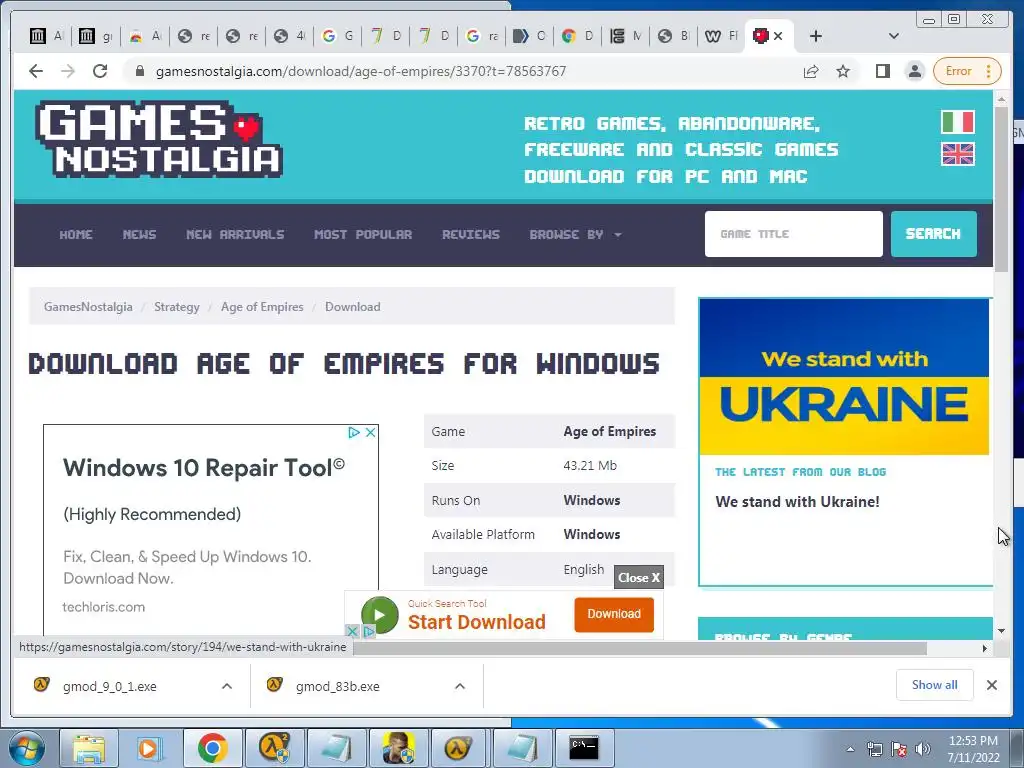The width and height of the screenshot is (1024, 768).
Task: Open the Windows Start menu
Action: [x=27, y=748]
